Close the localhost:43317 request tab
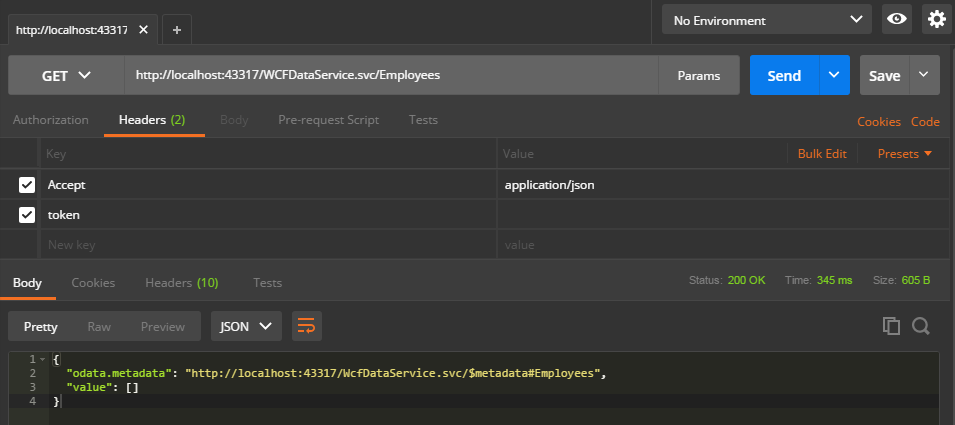Image resolution: width=955 pixels, height=425 pixels. pyautogui.click(x=143, y=30)
